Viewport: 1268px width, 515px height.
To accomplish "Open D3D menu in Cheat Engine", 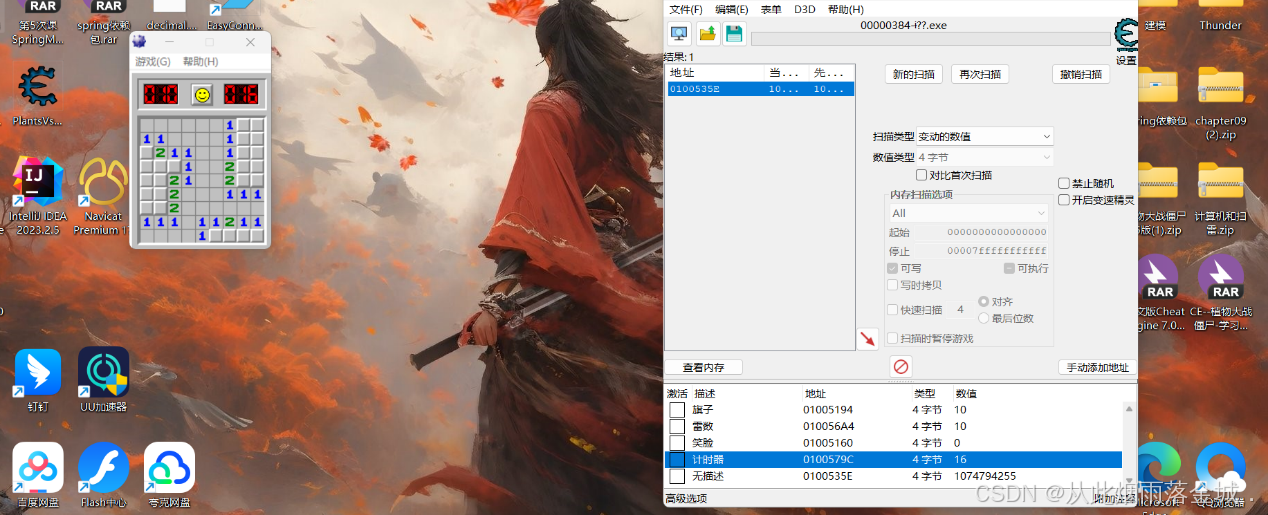I will click(804, 9).
